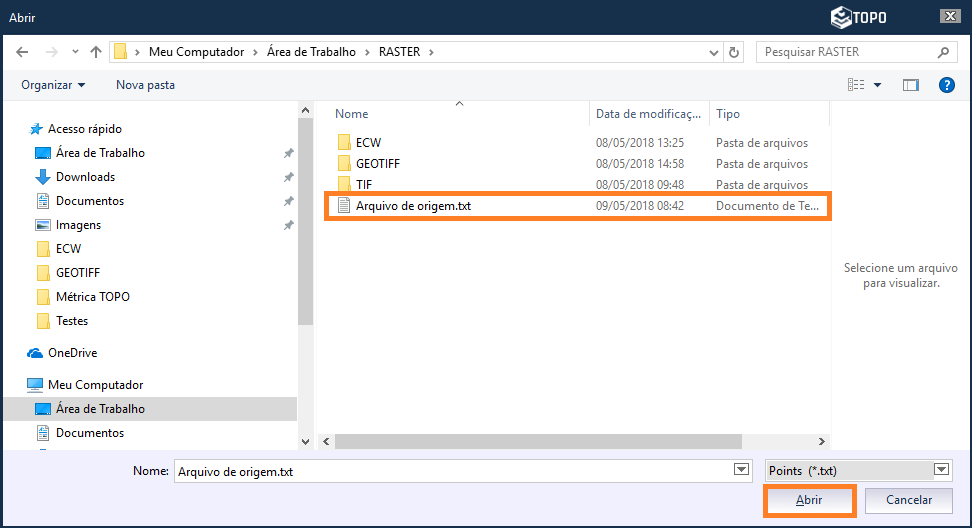
Task: Open the ECW folder in file list
Action: pos(368,143)
